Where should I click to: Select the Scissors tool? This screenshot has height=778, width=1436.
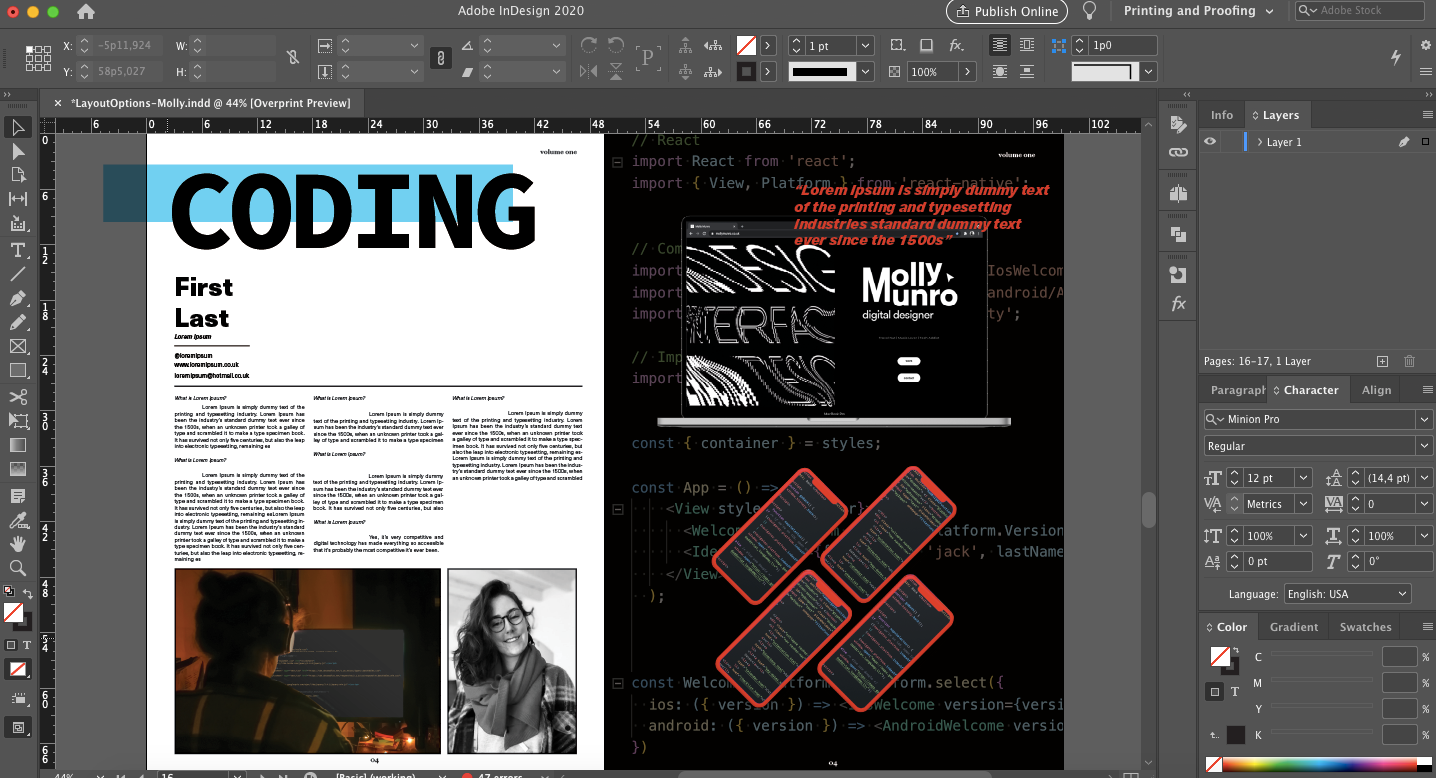point(17,397)
